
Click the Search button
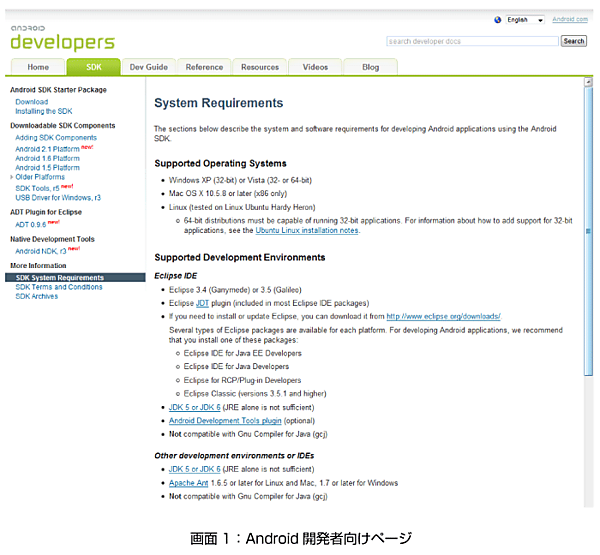point(574,41)
